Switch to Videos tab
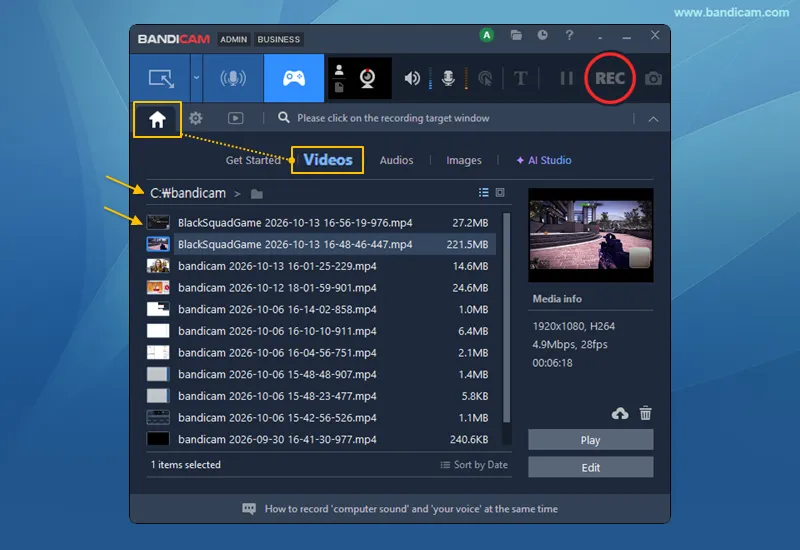 coord(328,160)
